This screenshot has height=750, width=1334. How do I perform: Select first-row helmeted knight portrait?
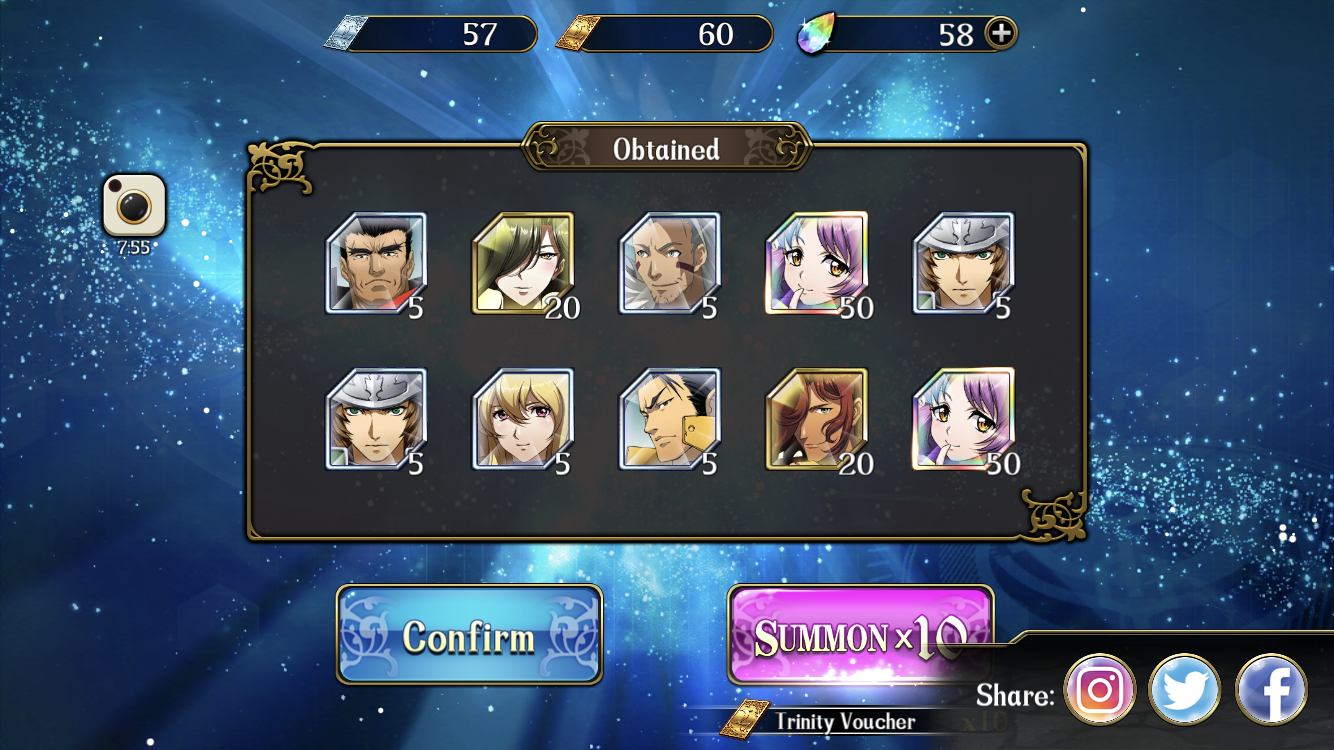coord(963,263)
